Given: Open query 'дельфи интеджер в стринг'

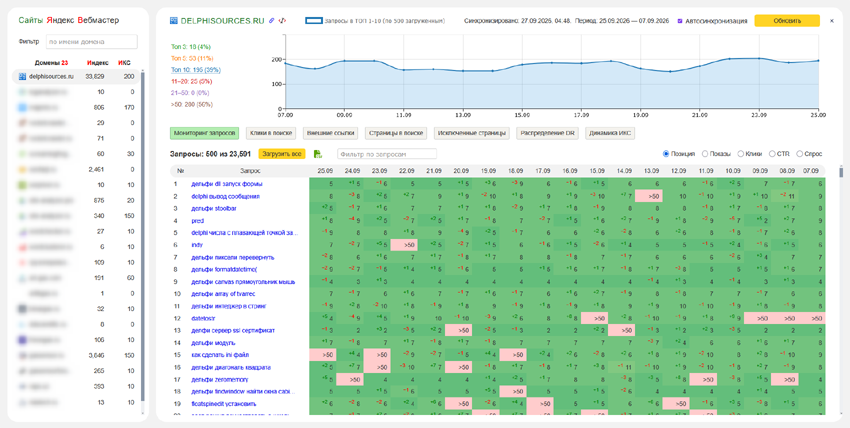Looking at the screenshot, I should (230, 307).
